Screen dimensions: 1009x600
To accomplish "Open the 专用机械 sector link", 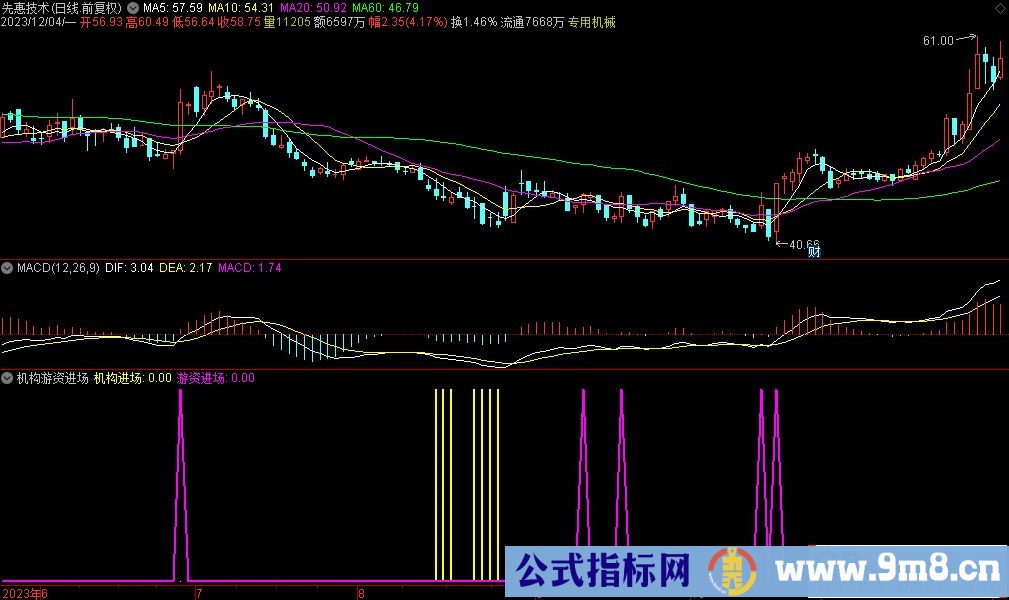I will pos(591,23).
